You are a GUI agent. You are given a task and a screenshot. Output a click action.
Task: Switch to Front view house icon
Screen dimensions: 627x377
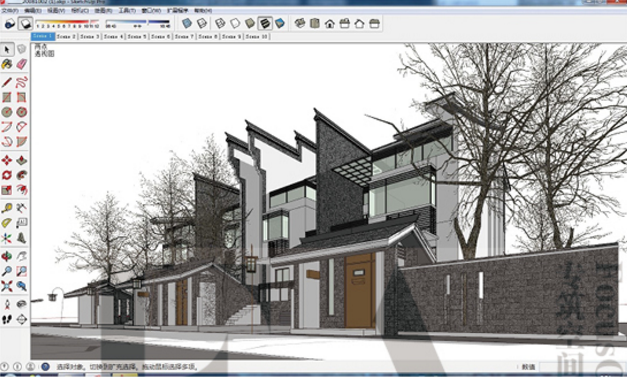pyautogui.click(x=329, y=23)
